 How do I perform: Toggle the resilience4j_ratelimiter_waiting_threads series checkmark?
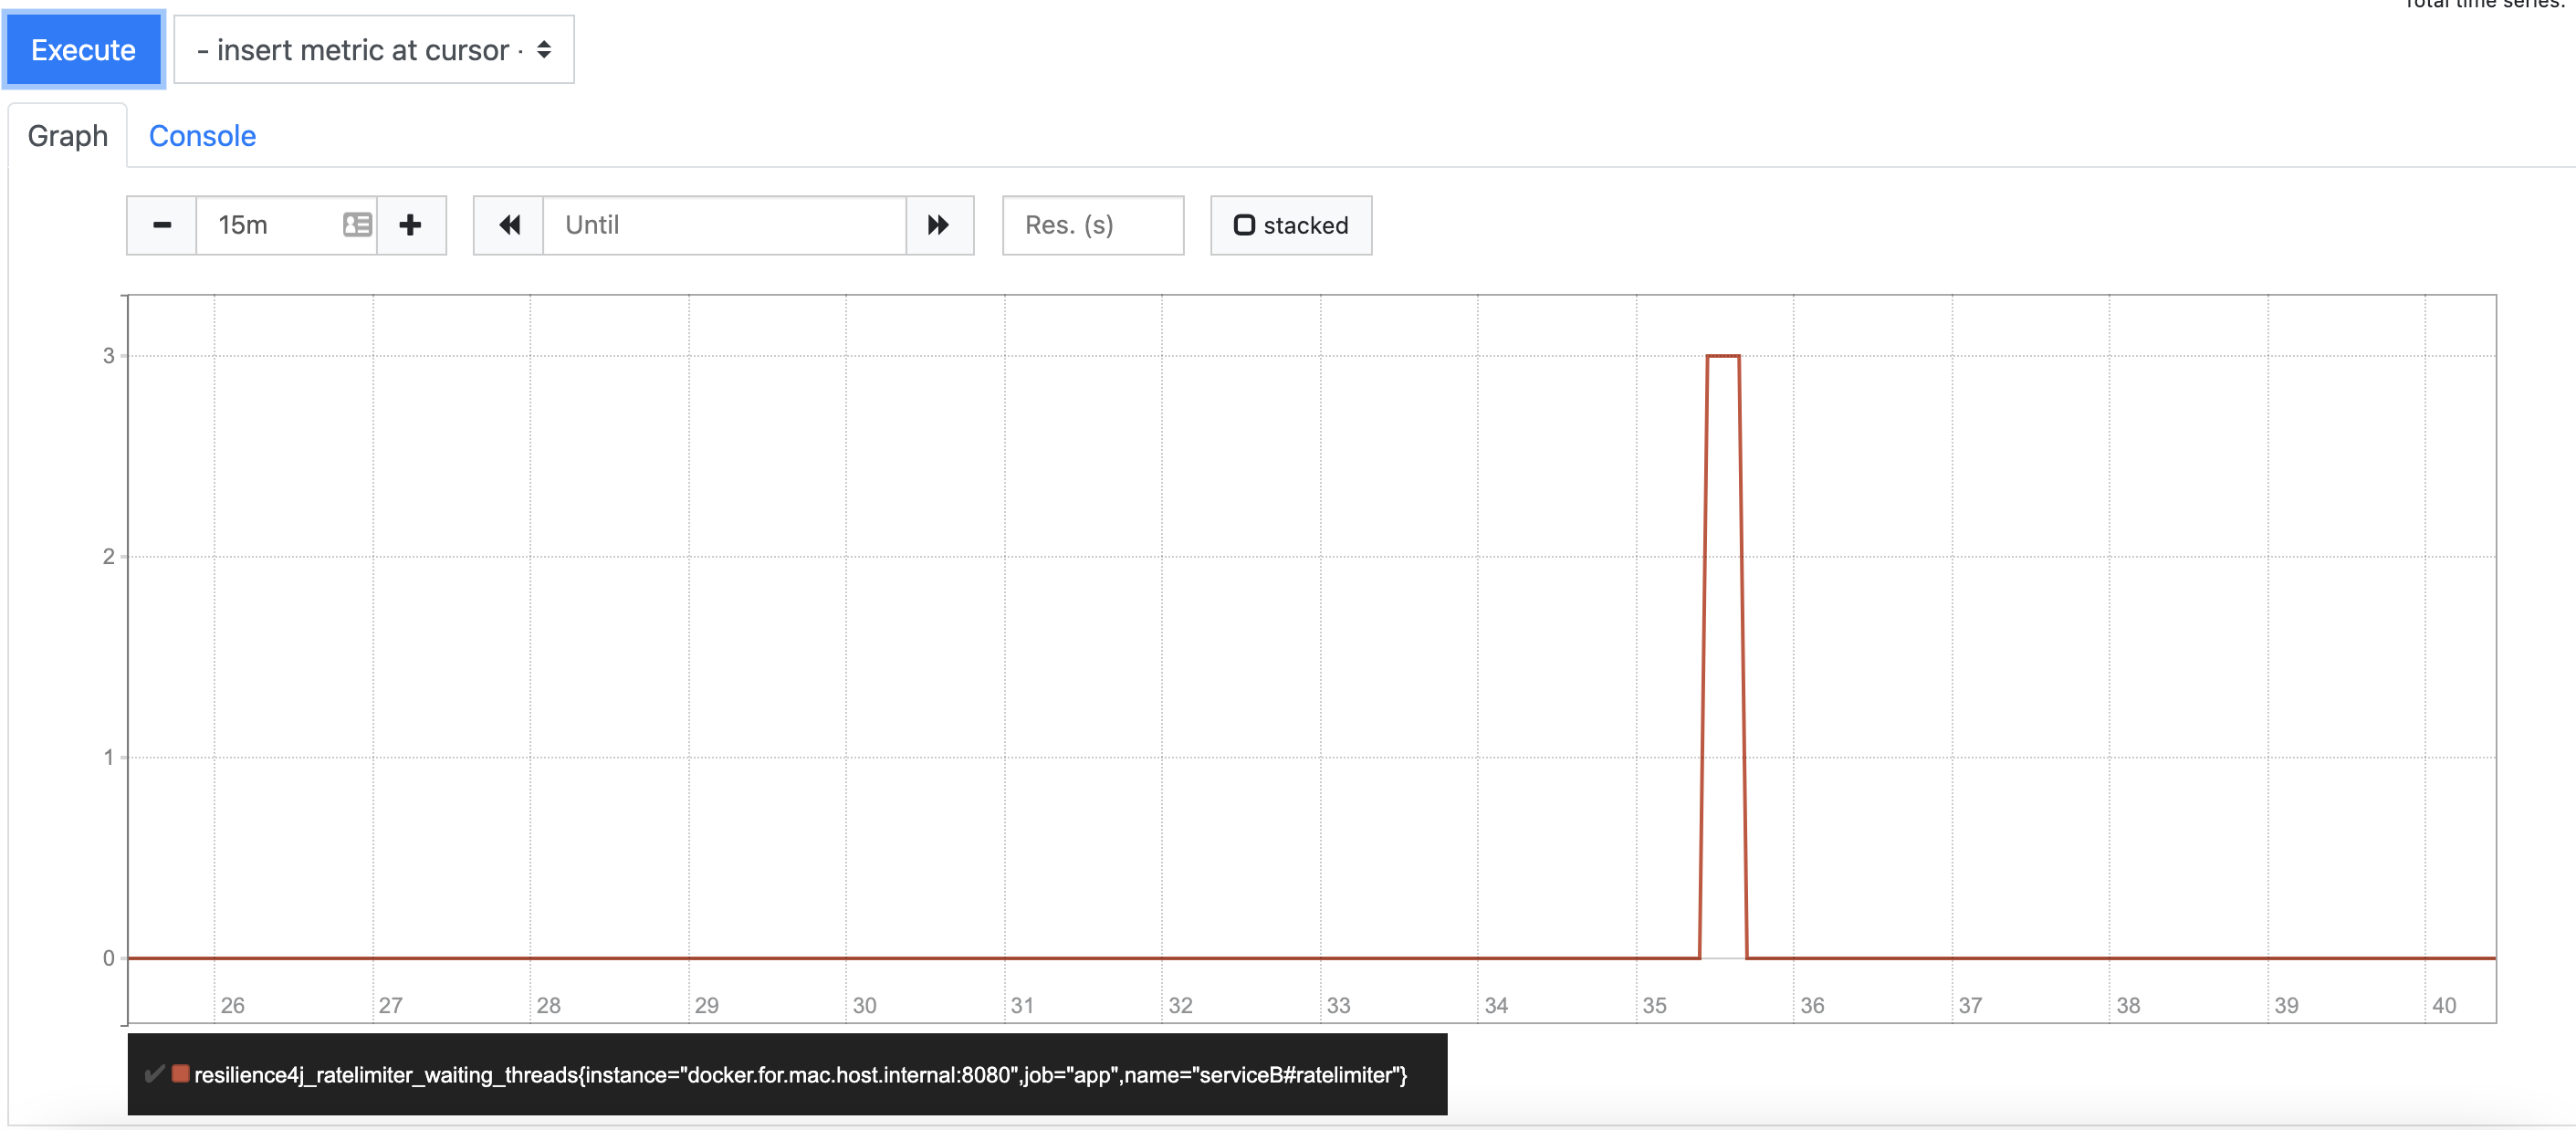coord(154,1074)
